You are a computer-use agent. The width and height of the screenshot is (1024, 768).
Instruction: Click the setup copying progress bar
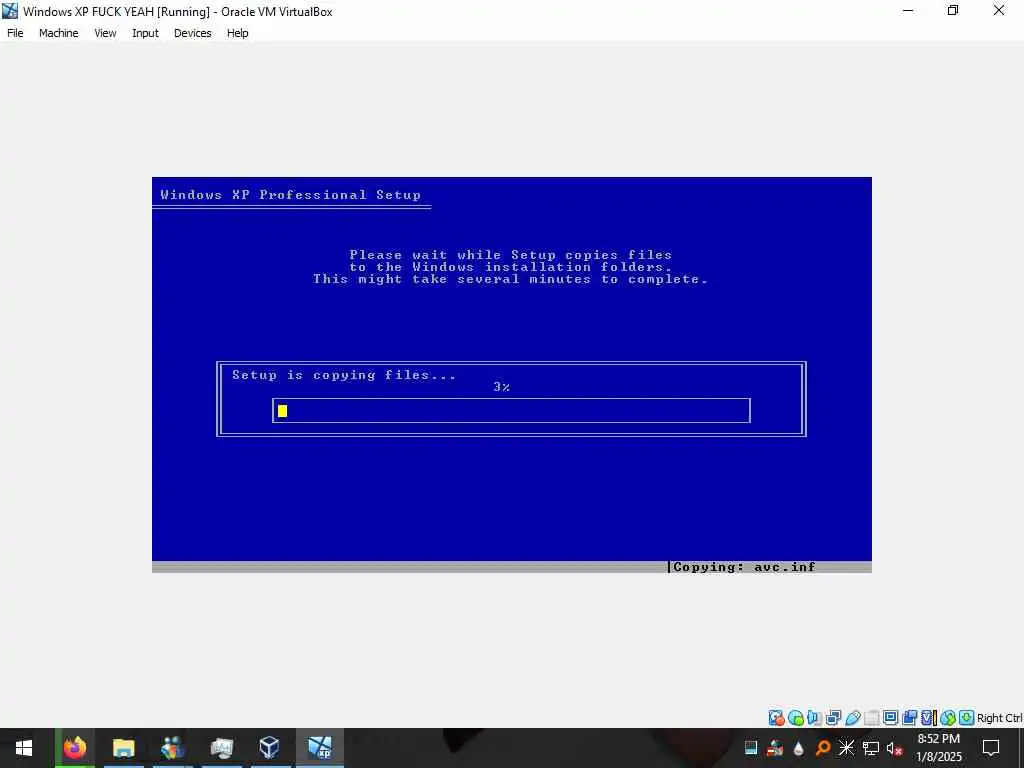(511, 411)
